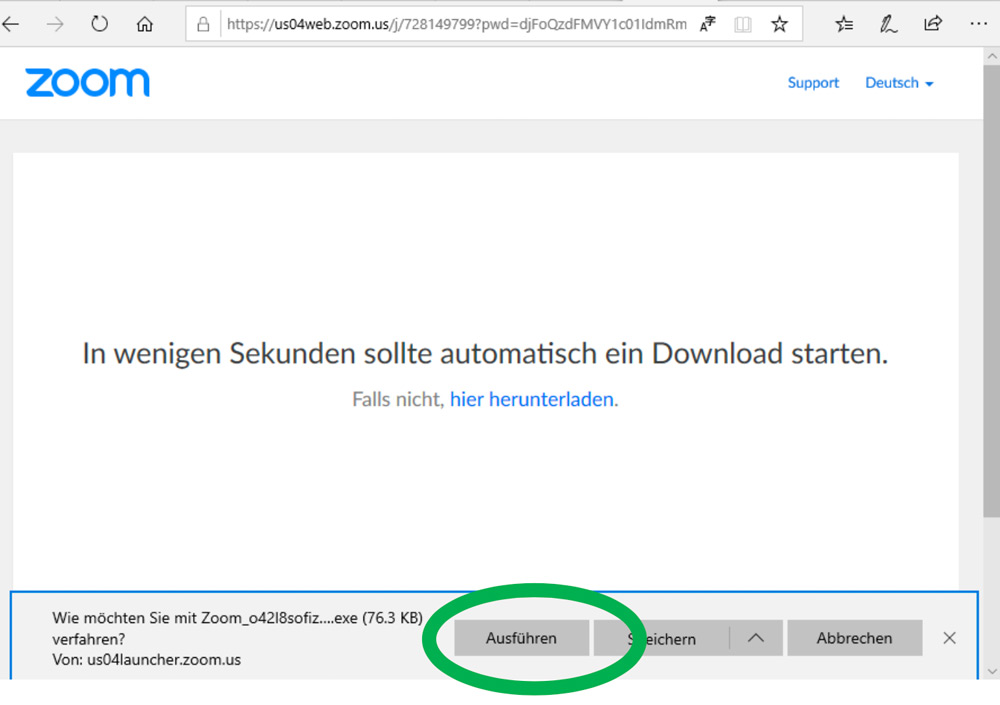Dismiss the download notification bar

(949, 638)
